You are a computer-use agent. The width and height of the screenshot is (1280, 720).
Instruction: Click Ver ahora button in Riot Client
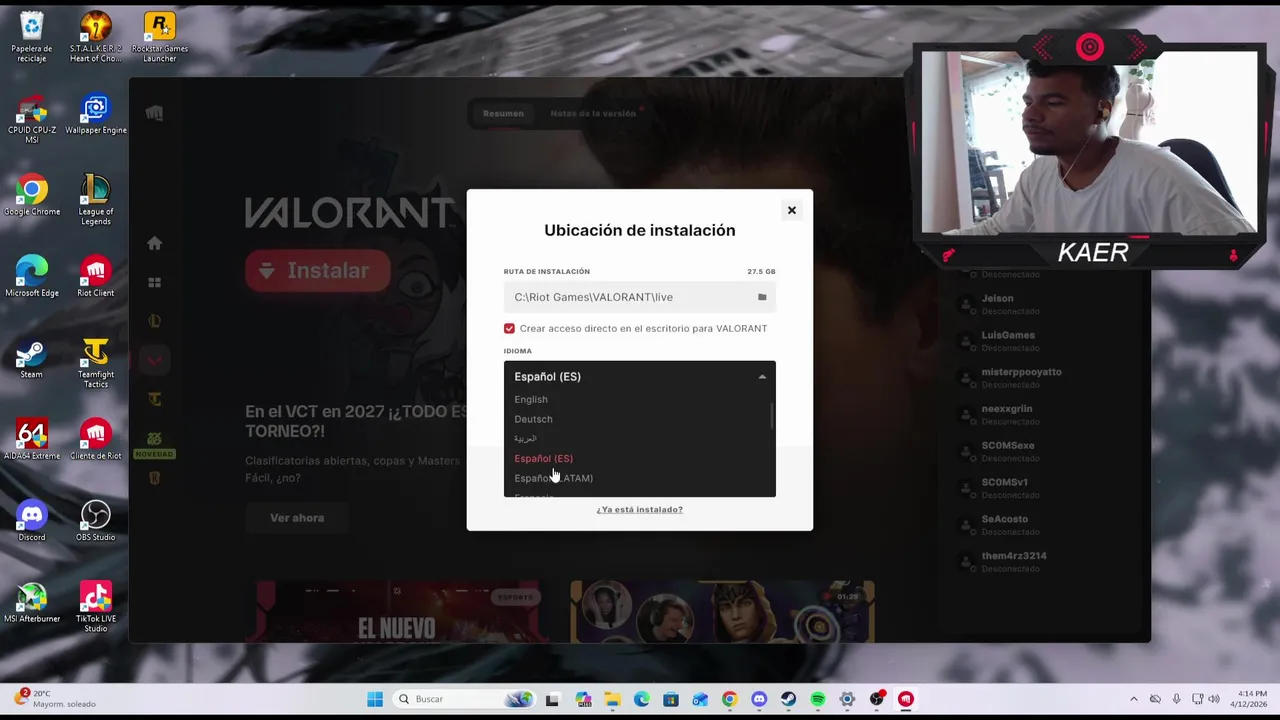click(297, 518)
